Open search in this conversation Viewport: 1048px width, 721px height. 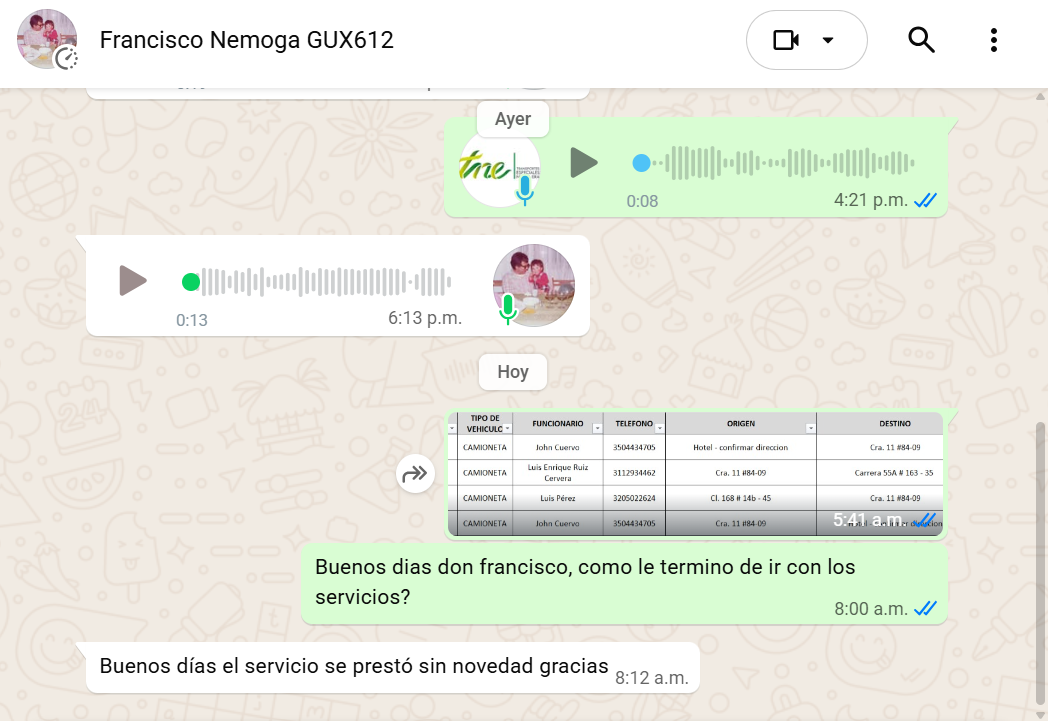click(921, 40)
